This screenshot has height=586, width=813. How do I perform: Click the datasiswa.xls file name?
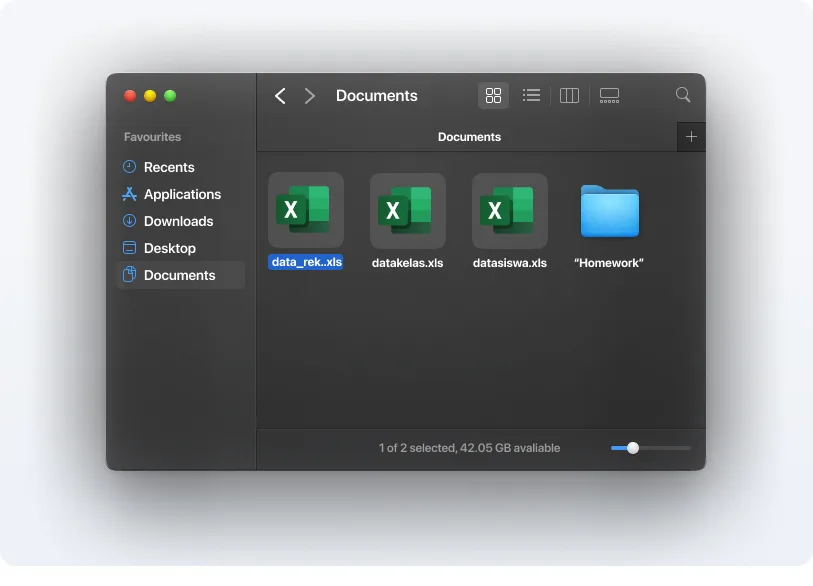point(510,263)
